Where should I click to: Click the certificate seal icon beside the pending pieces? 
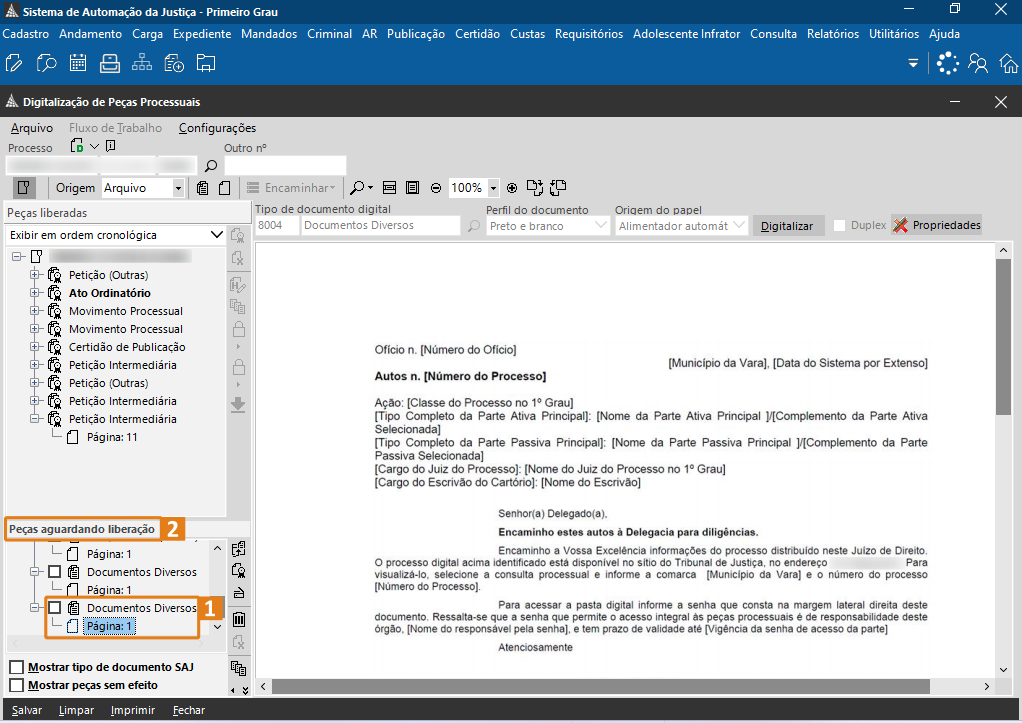239,570
